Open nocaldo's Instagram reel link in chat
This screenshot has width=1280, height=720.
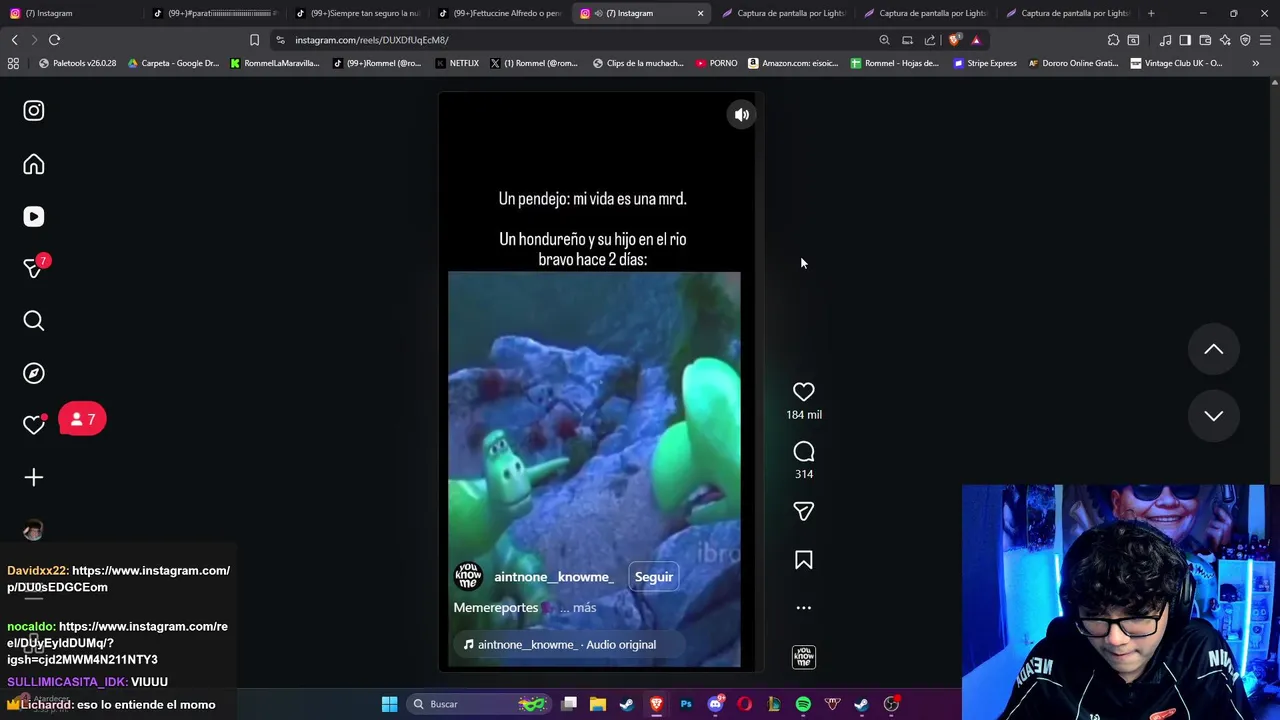(x=117, y=643)
